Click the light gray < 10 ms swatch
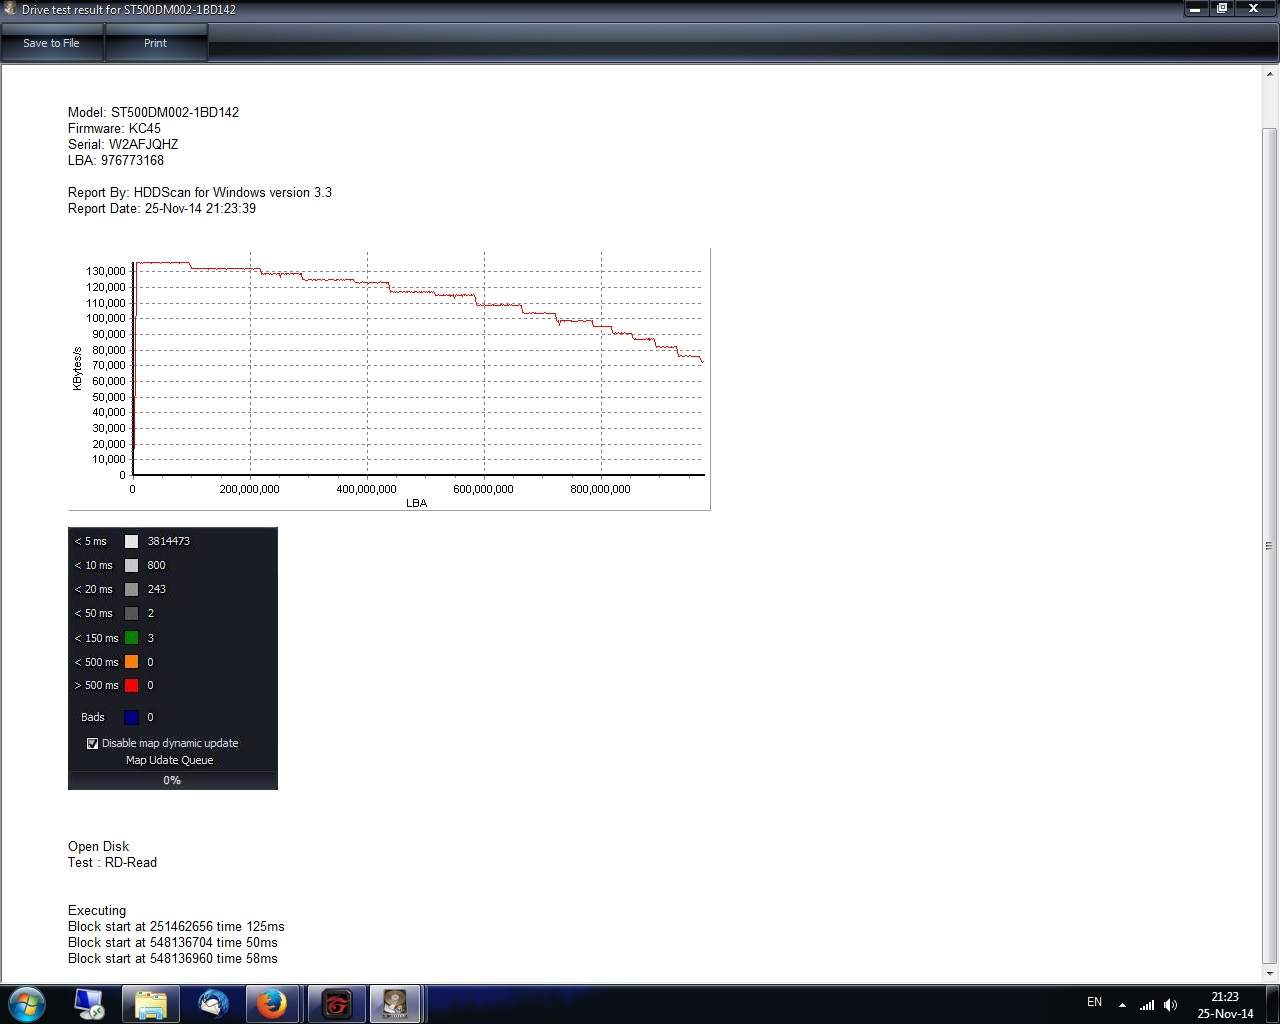This screenshot has width=1280, height=1024. pos(131,565)
